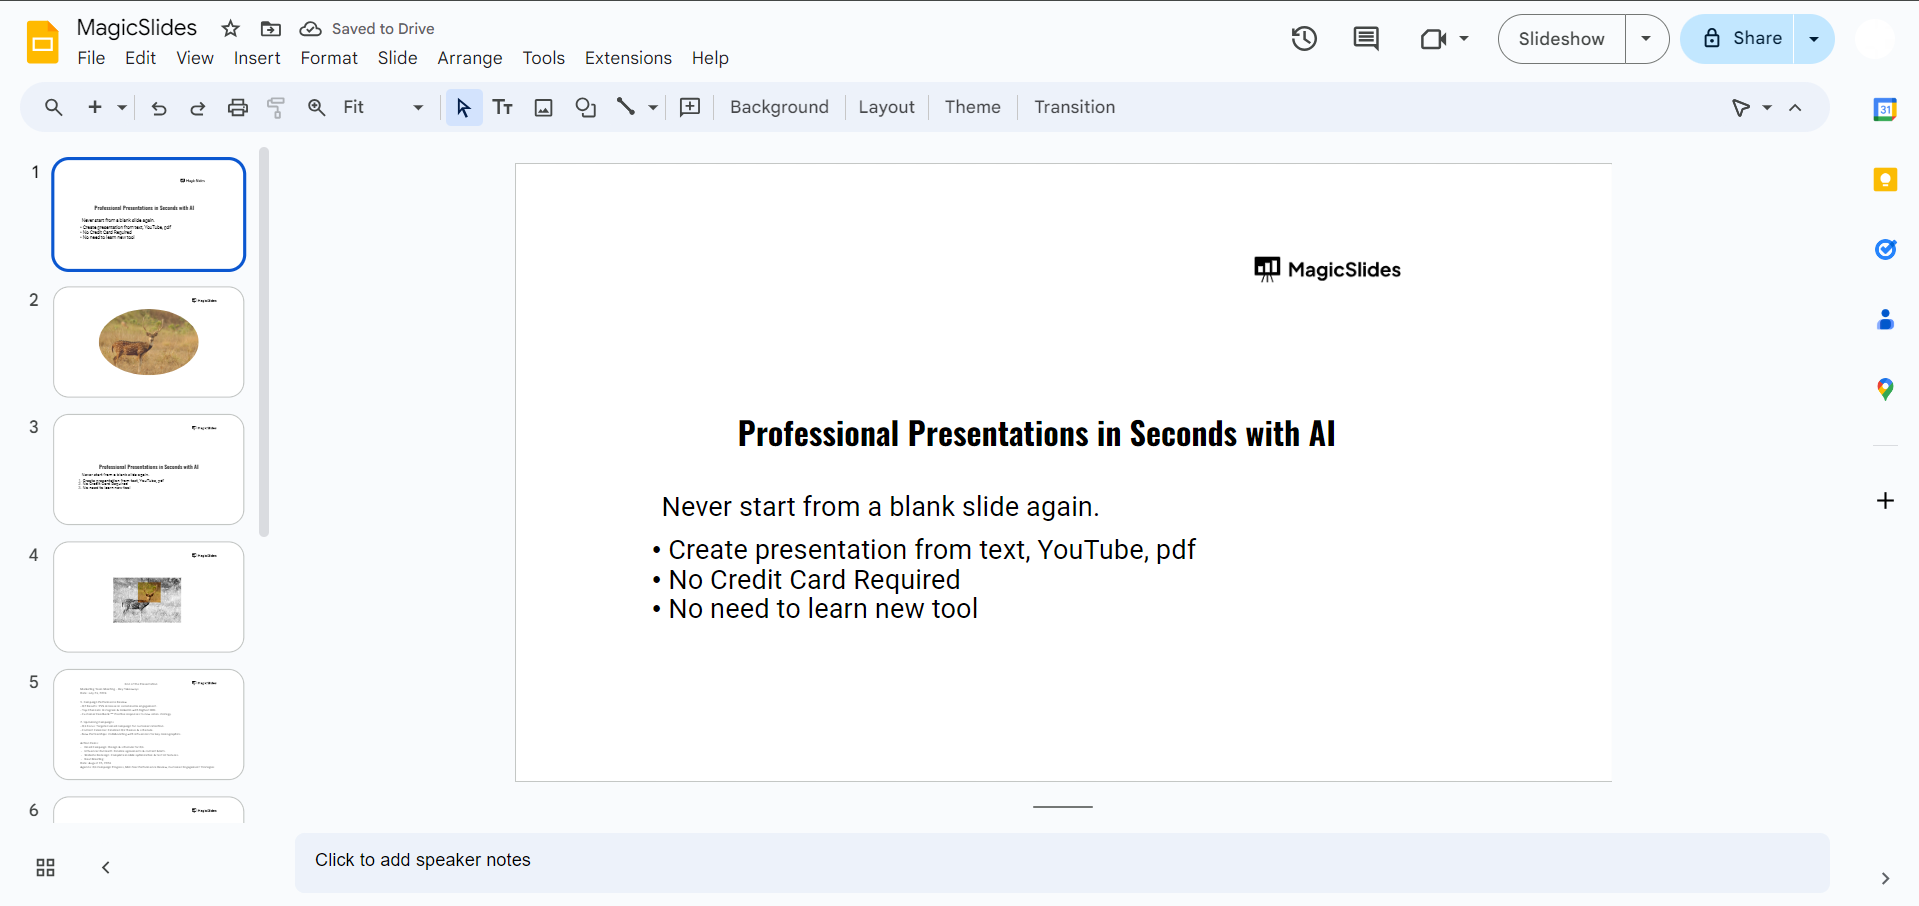Expand the Slideshow options dropdown arrow
This screenshot has width=1919, height=906.
tap(1646, 39)
